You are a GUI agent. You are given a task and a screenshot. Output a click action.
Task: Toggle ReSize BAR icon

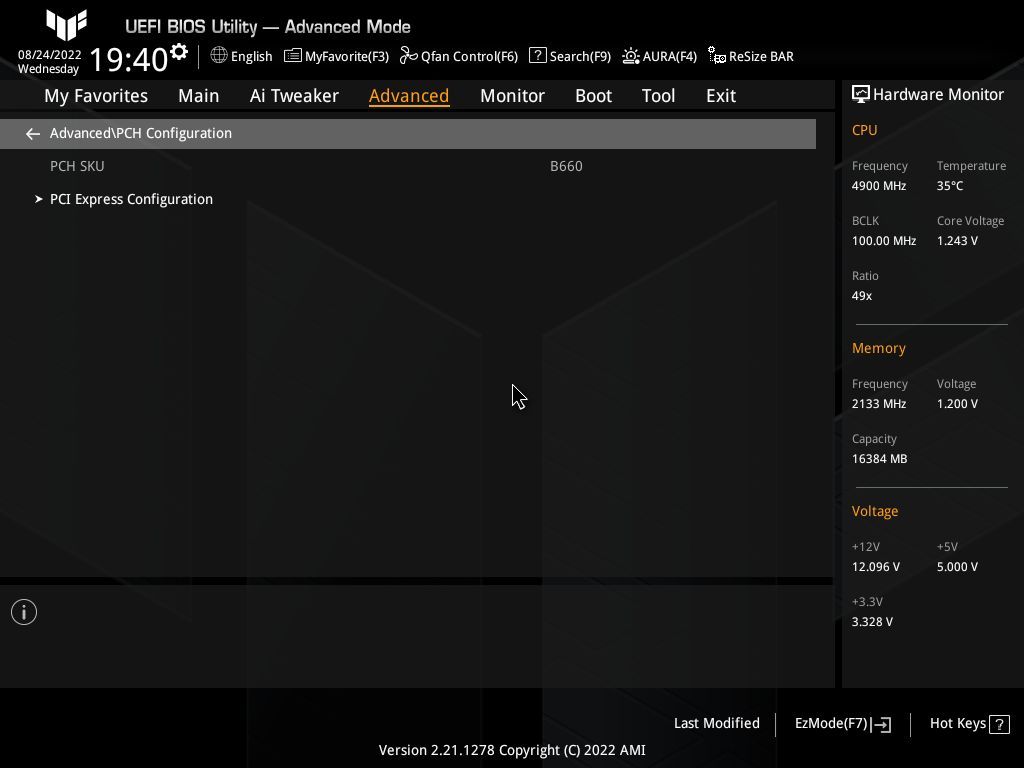point(716,56)
